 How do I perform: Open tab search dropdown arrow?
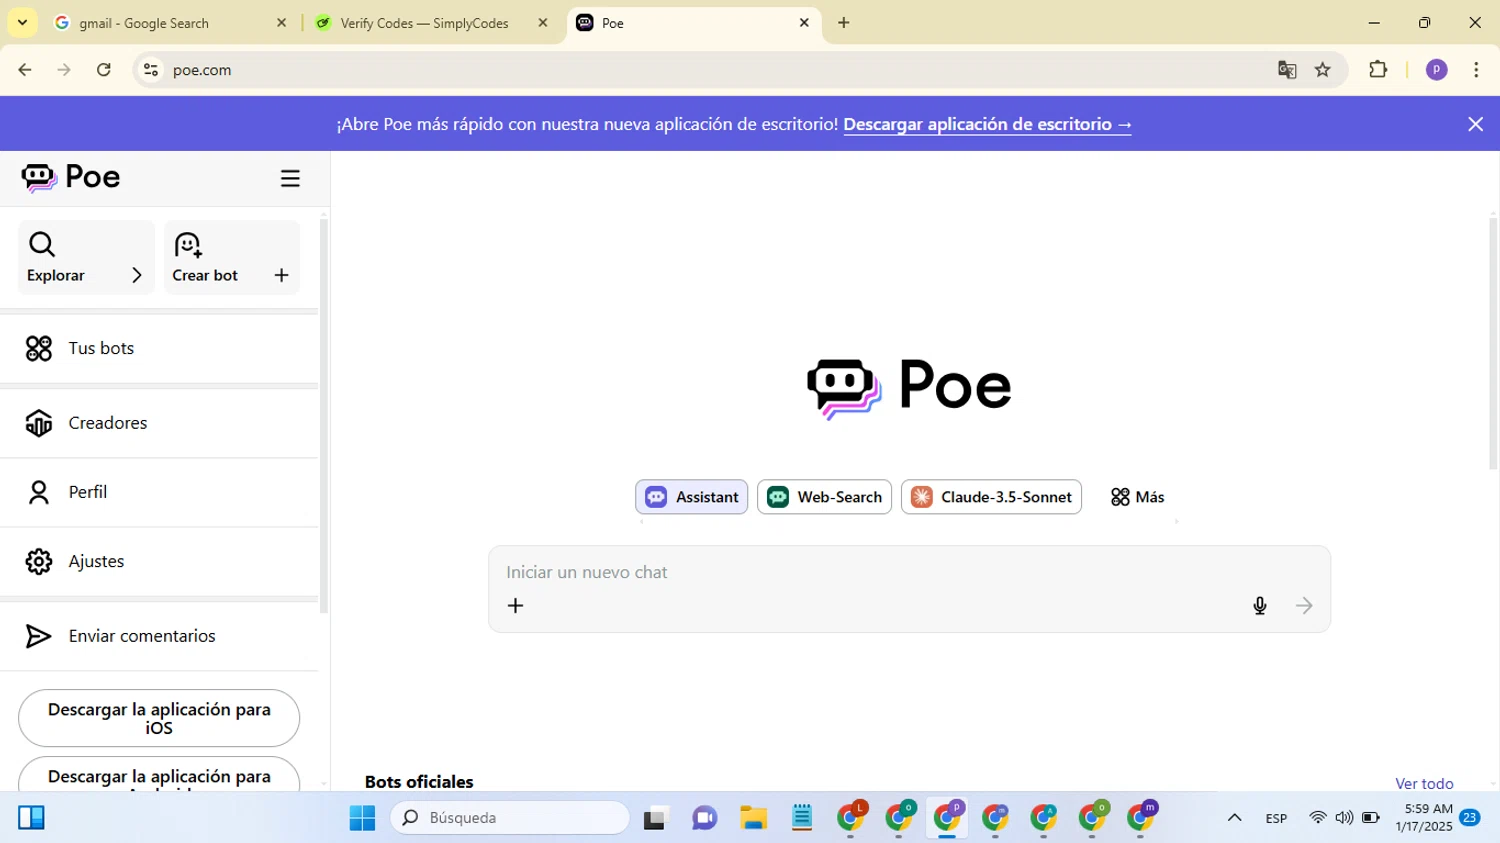pos(22,22)
